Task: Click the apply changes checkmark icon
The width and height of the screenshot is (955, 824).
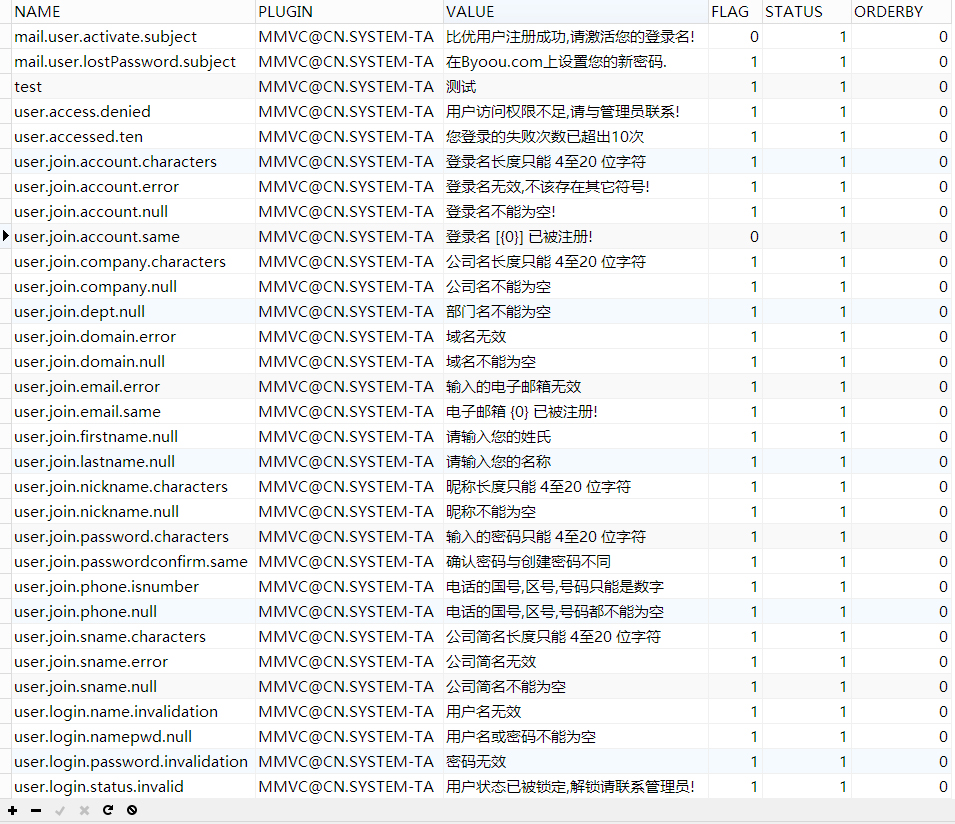Action: (x=60, y=810)
